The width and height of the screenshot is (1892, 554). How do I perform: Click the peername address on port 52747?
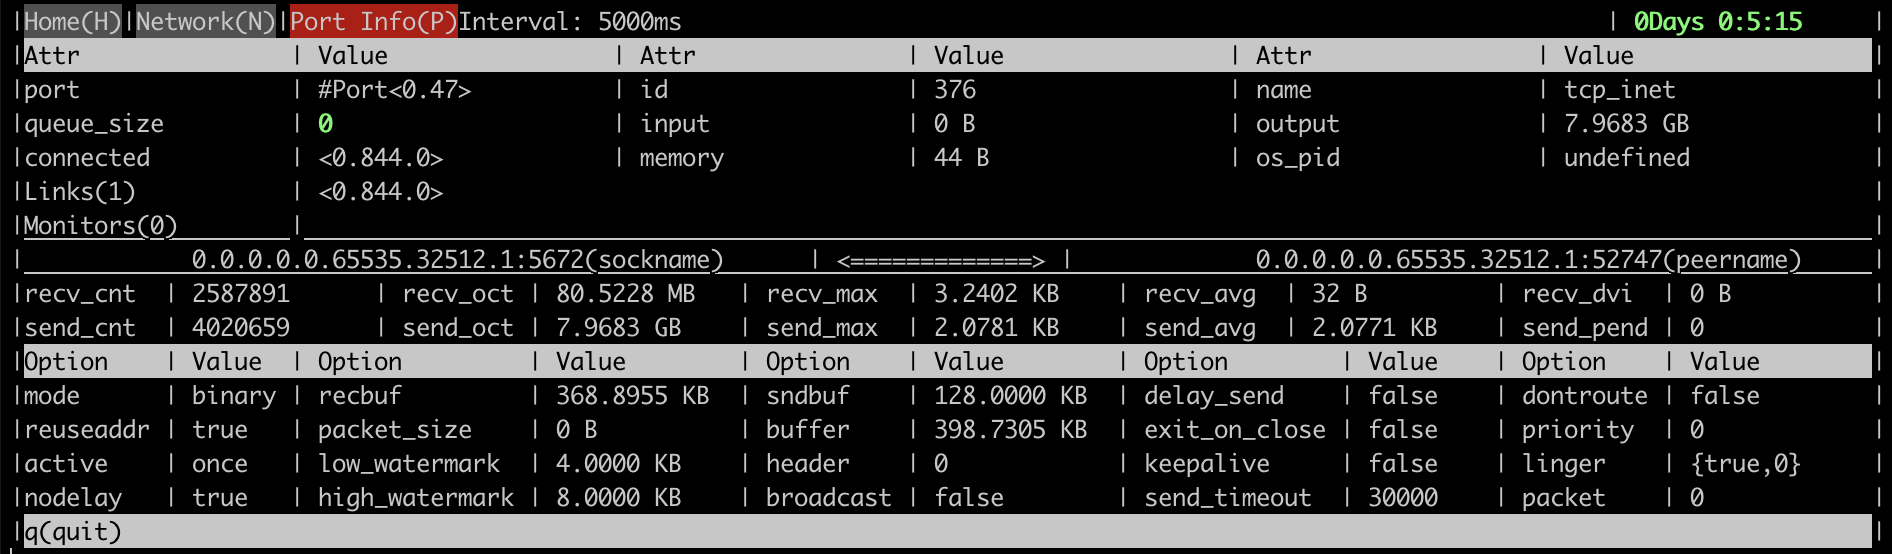point(1528,260)
